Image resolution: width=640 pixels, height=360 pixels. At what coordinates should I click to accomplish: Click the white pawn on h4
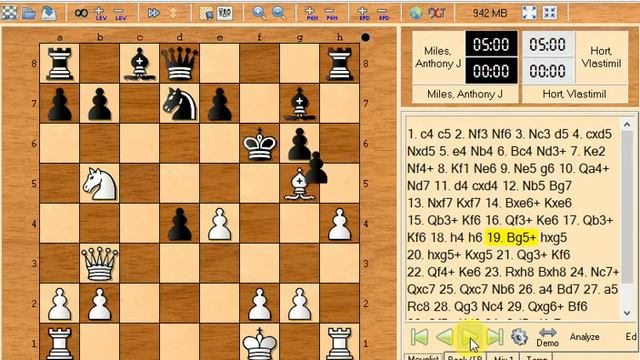point(340,224)
